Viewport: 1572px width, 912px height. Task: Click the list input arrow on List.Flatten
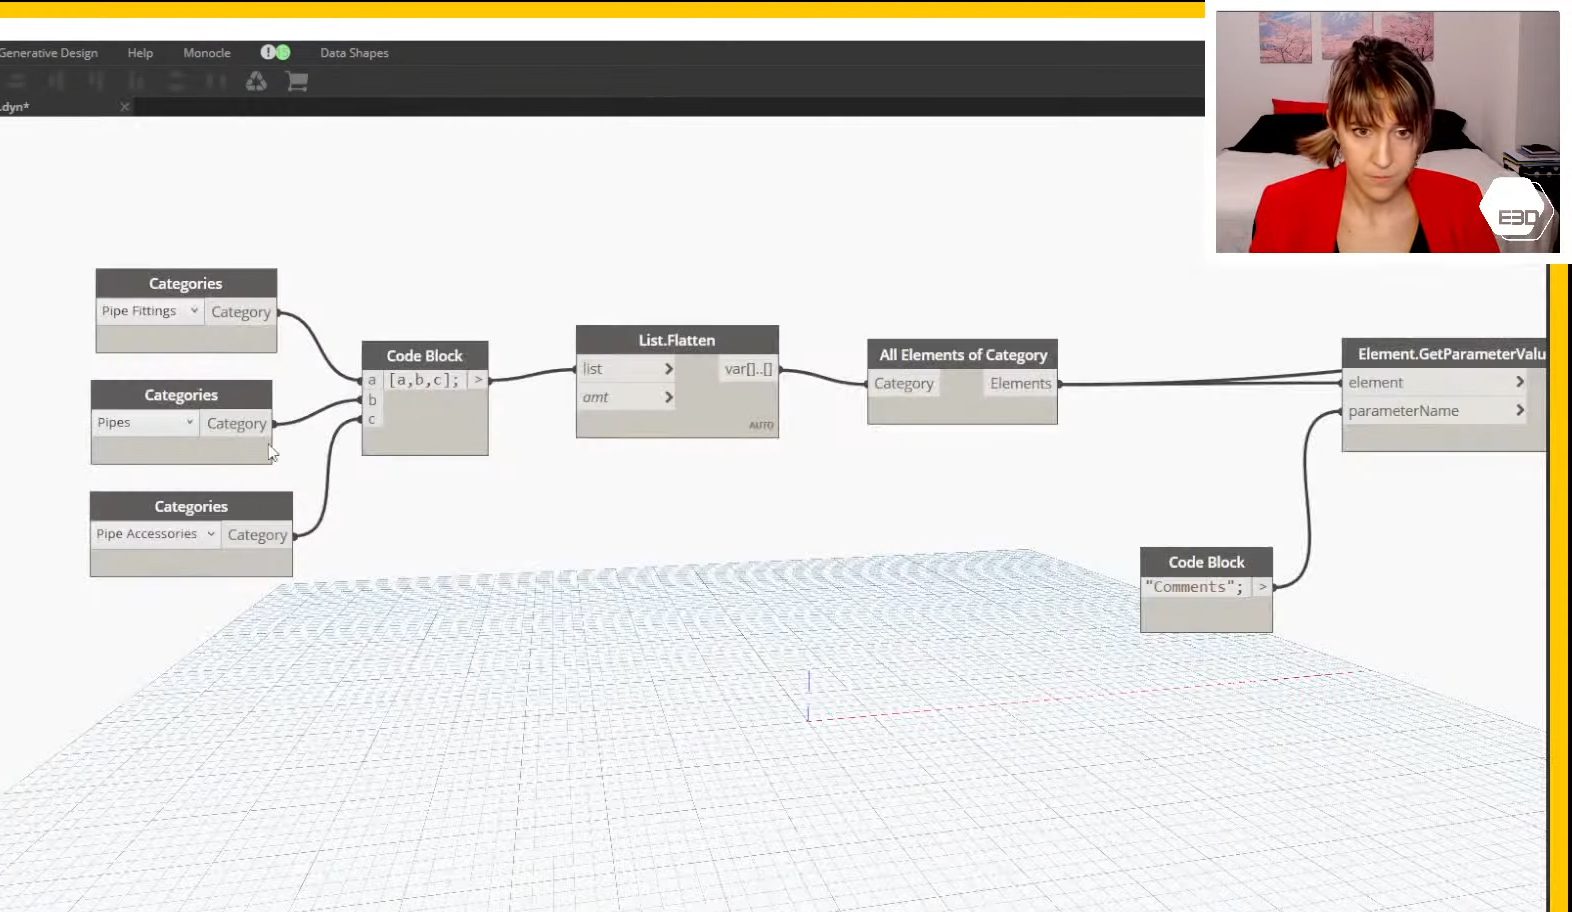tap(669, 369)
